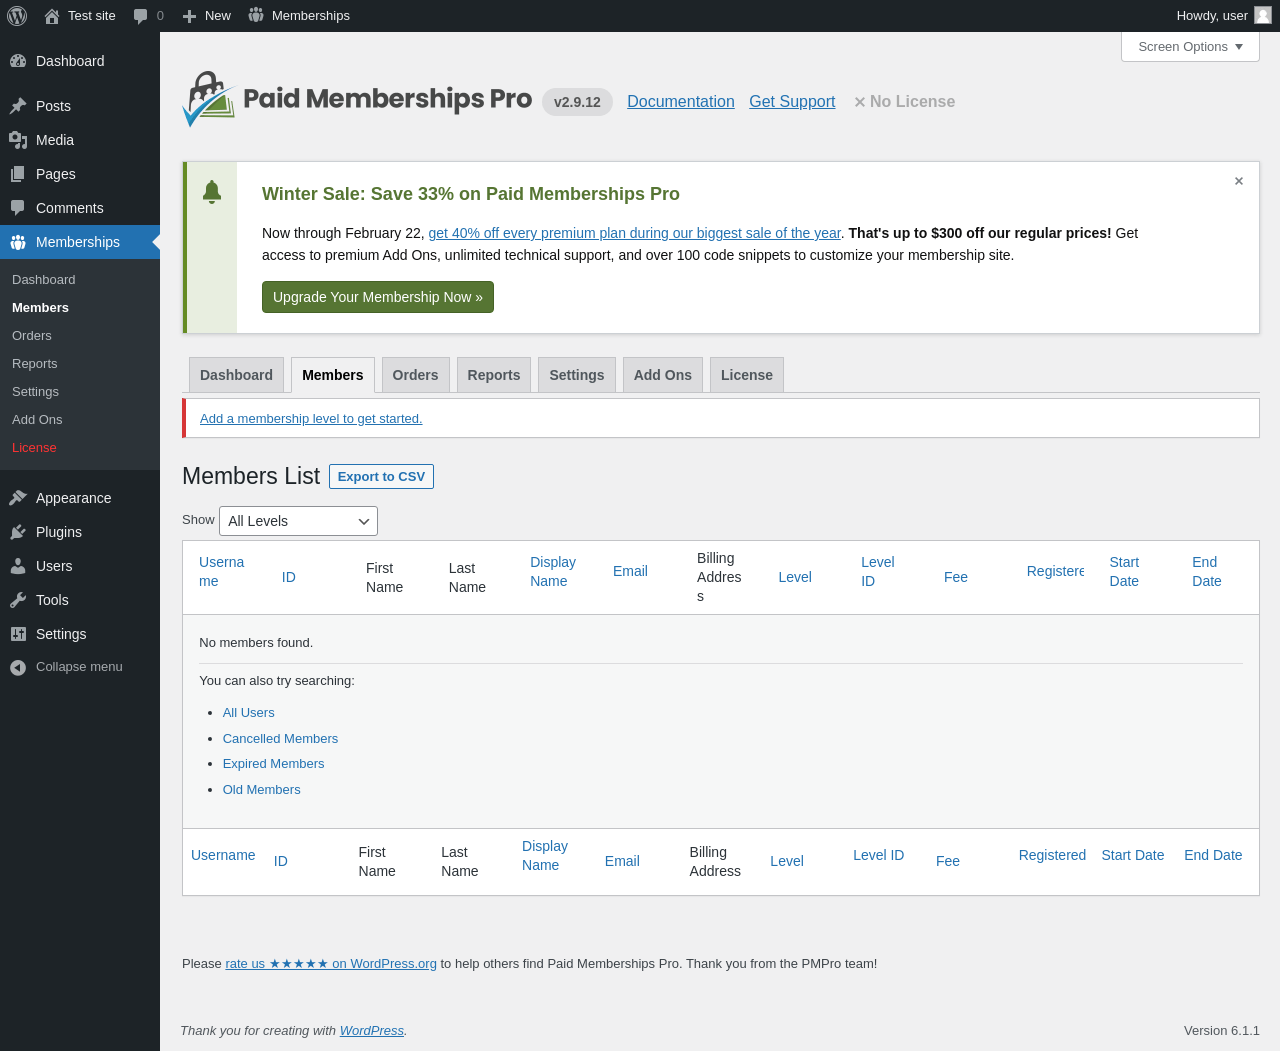
Task: Click the Tools wrench icon
Action: 18,600
